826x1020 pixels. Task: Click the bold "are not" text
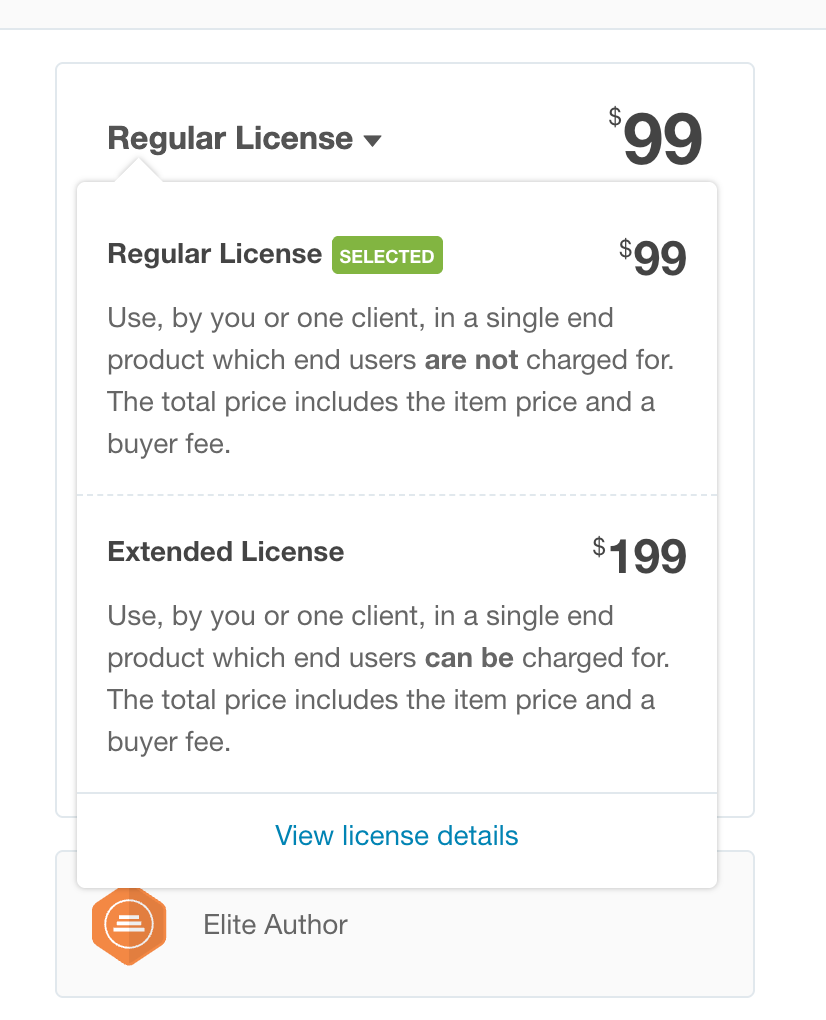471,360
